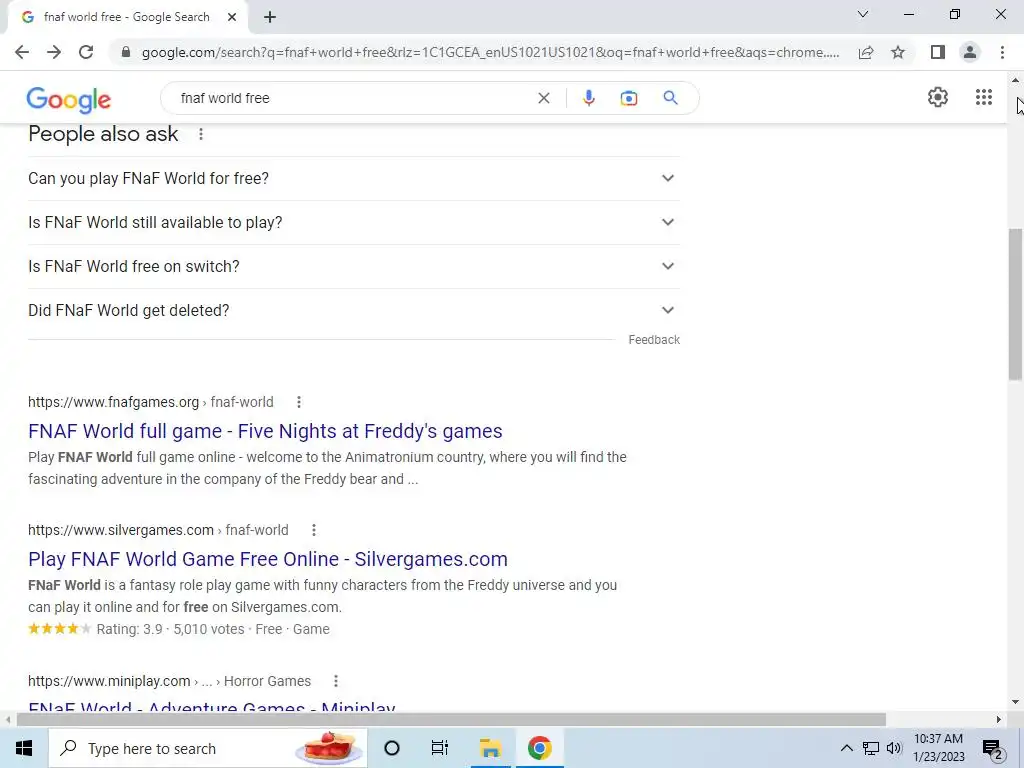Expand 'Can you play FNaF World for free?'
The image size is (1024, 768).
354,178
